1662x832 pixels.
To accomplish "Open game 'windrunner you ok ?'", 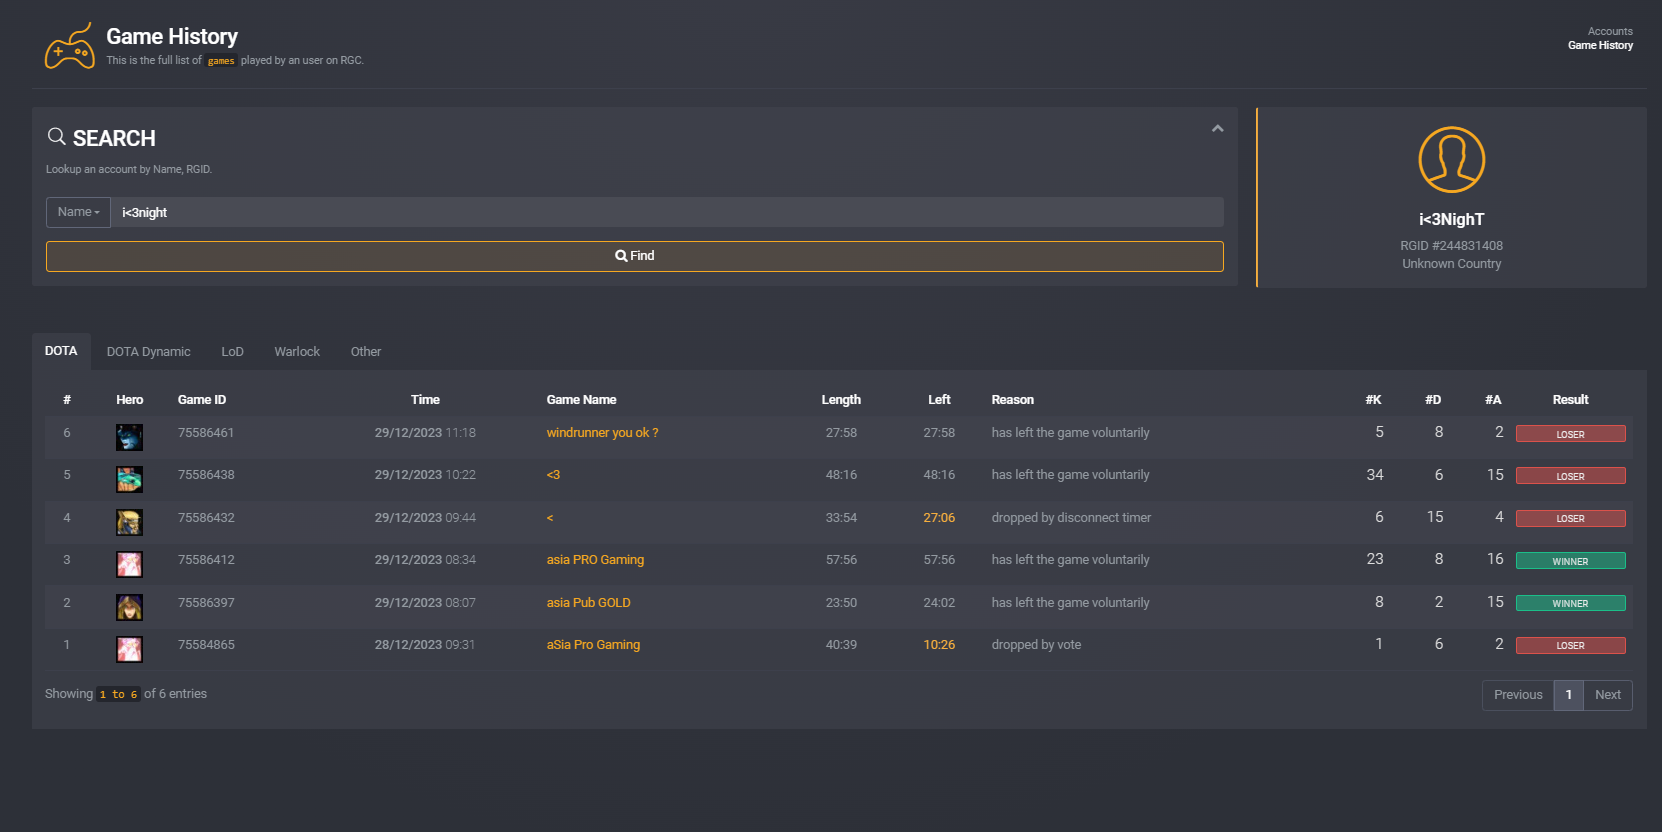I will 602,433.
